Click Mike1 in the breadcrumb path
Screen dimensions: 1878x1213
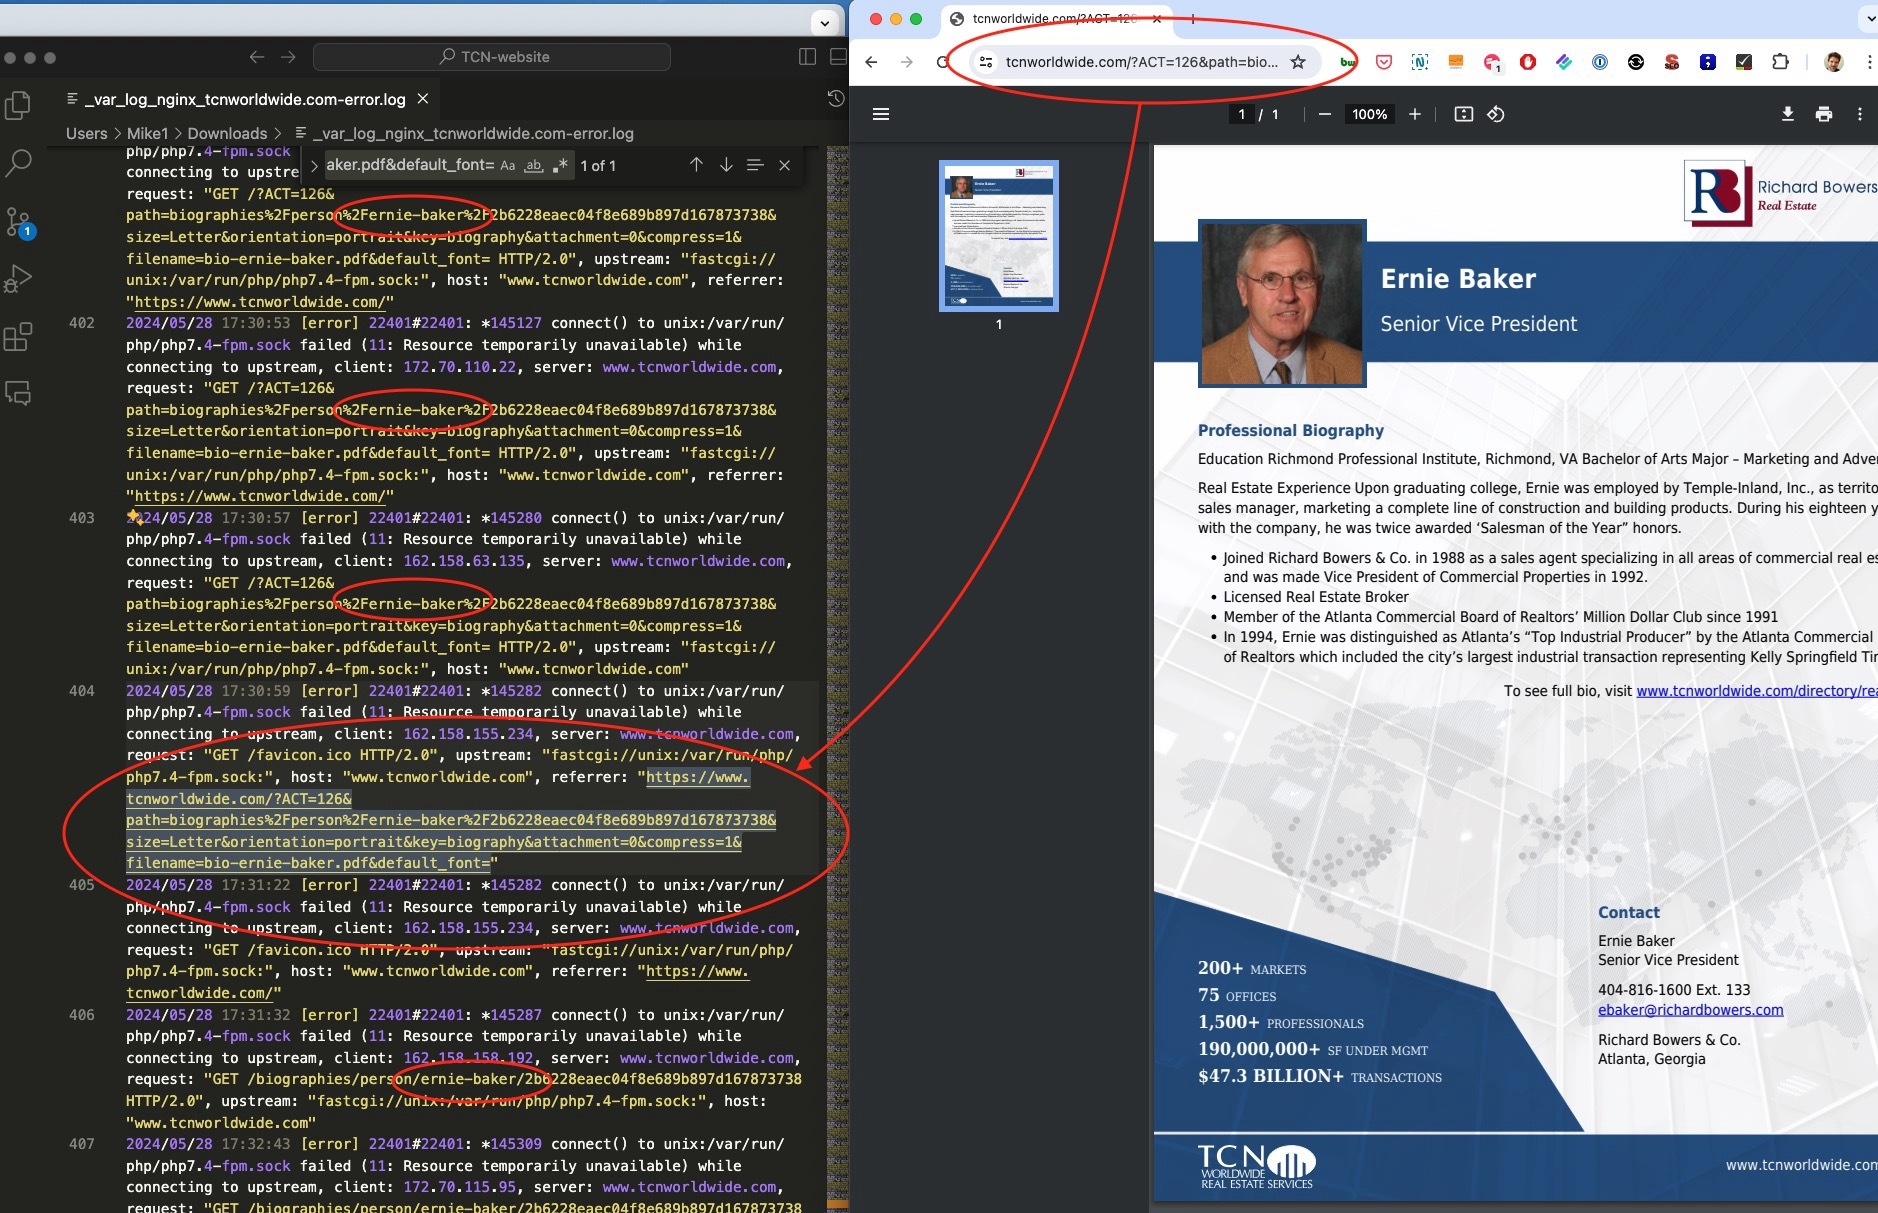click(147, 133)
